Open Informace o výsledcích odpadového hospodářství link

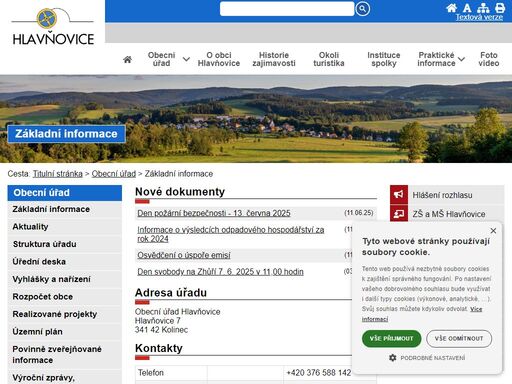coord(231,234)
